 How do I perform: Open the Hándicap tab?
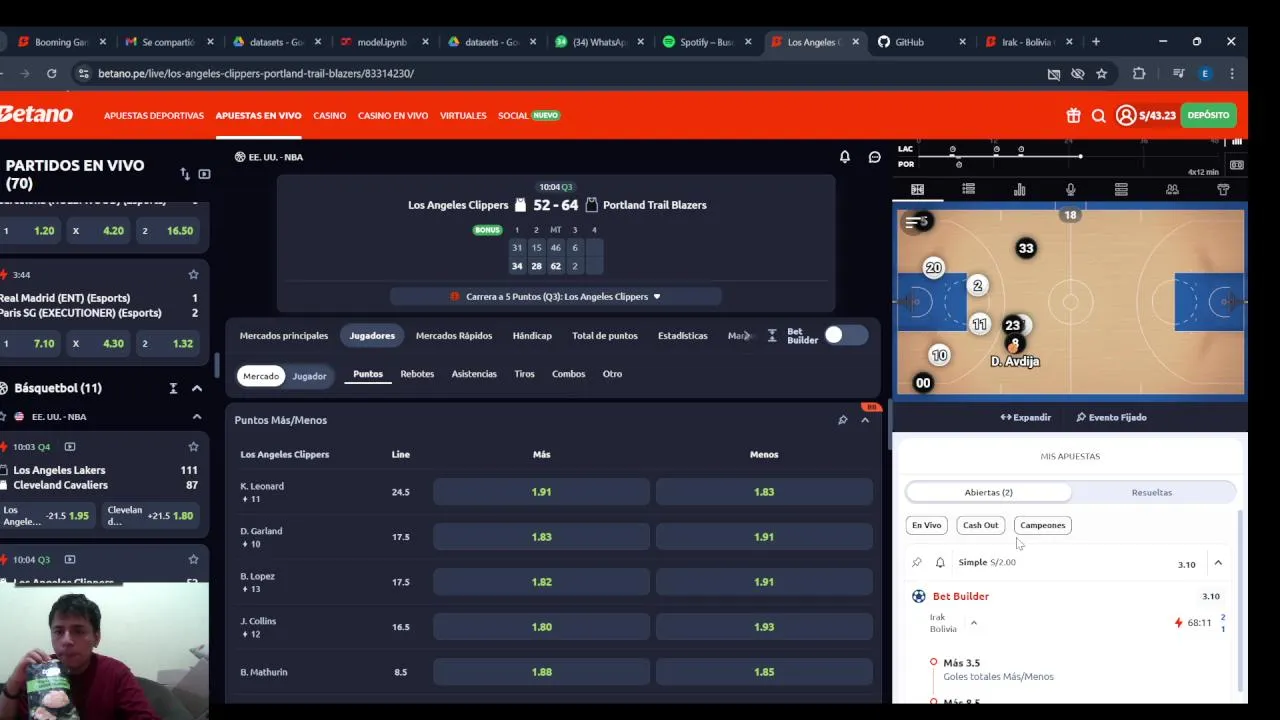tap(532, 336)
